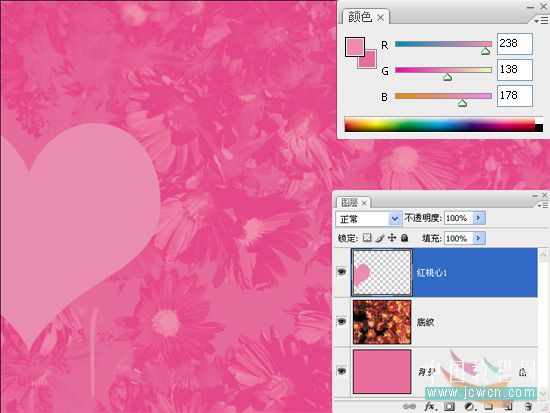The width and height of the screenshot is (550, 413).
Task: Close the 颜色 tab
Action: (381, 17)
